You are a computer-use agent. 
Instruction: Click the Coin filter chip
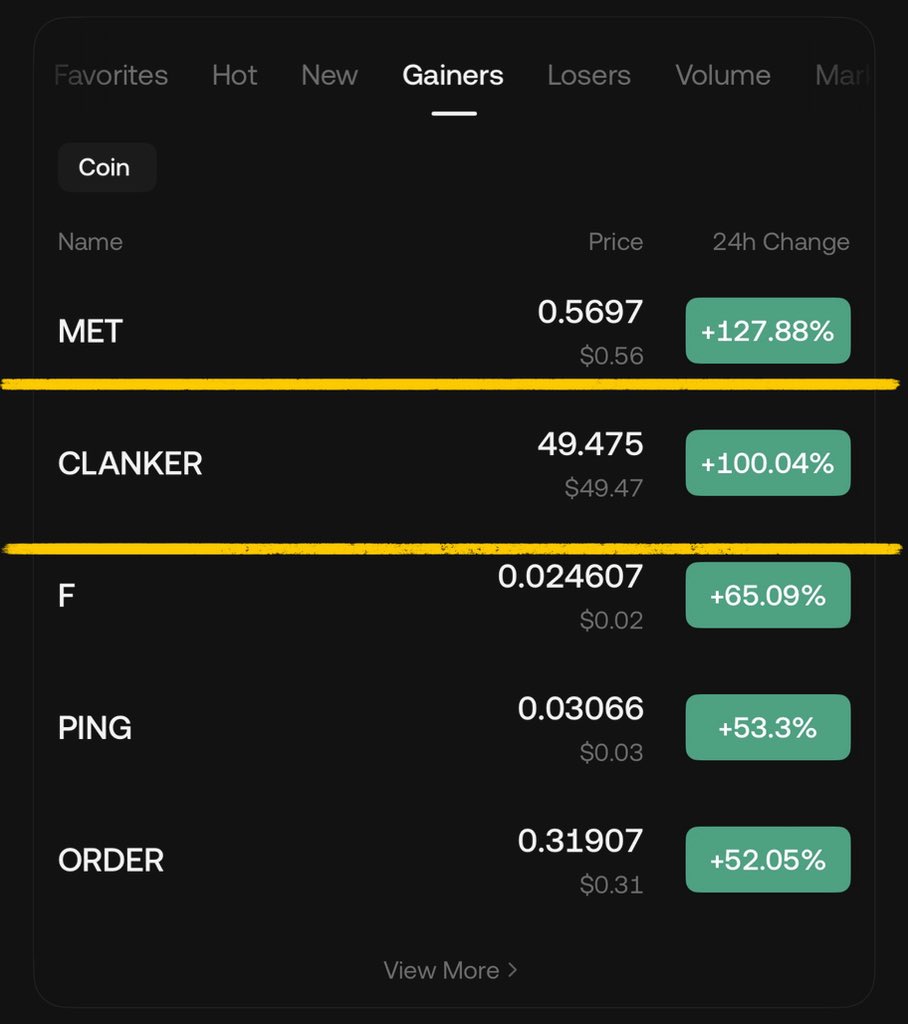coord(106,167)
